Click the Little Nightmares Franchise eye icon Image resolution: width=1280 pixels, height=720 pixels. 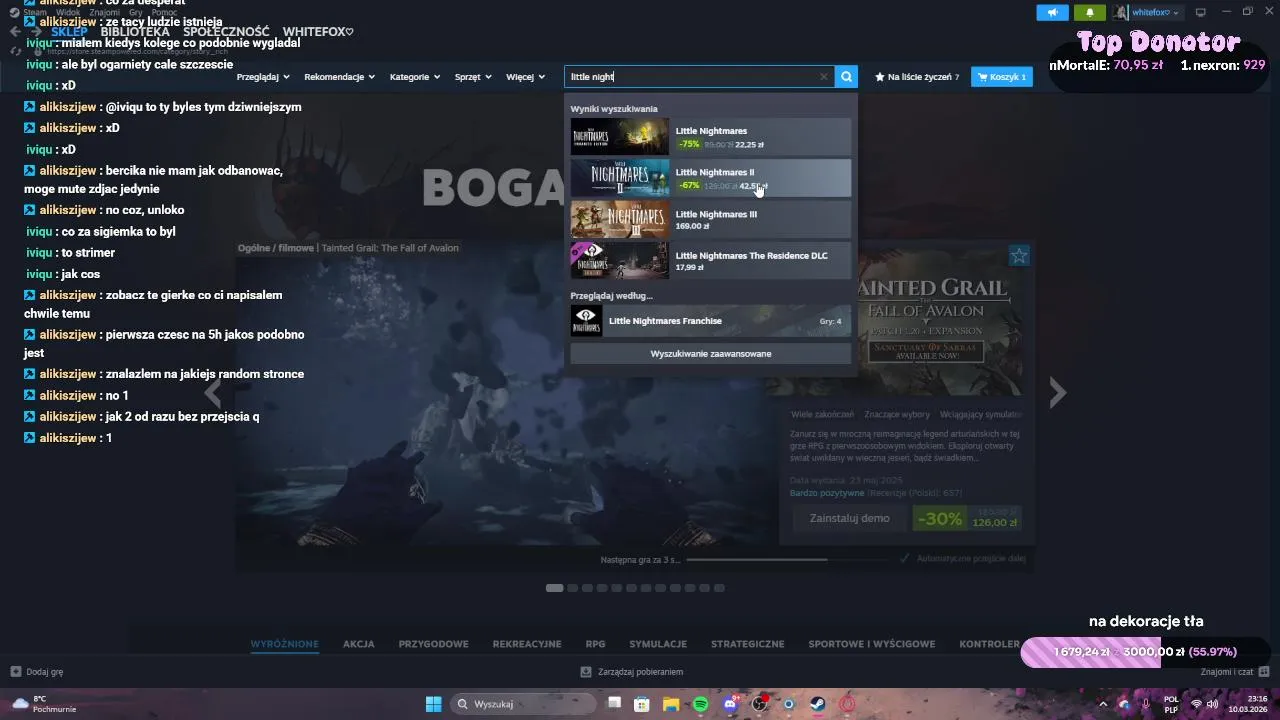click(586, 321)
